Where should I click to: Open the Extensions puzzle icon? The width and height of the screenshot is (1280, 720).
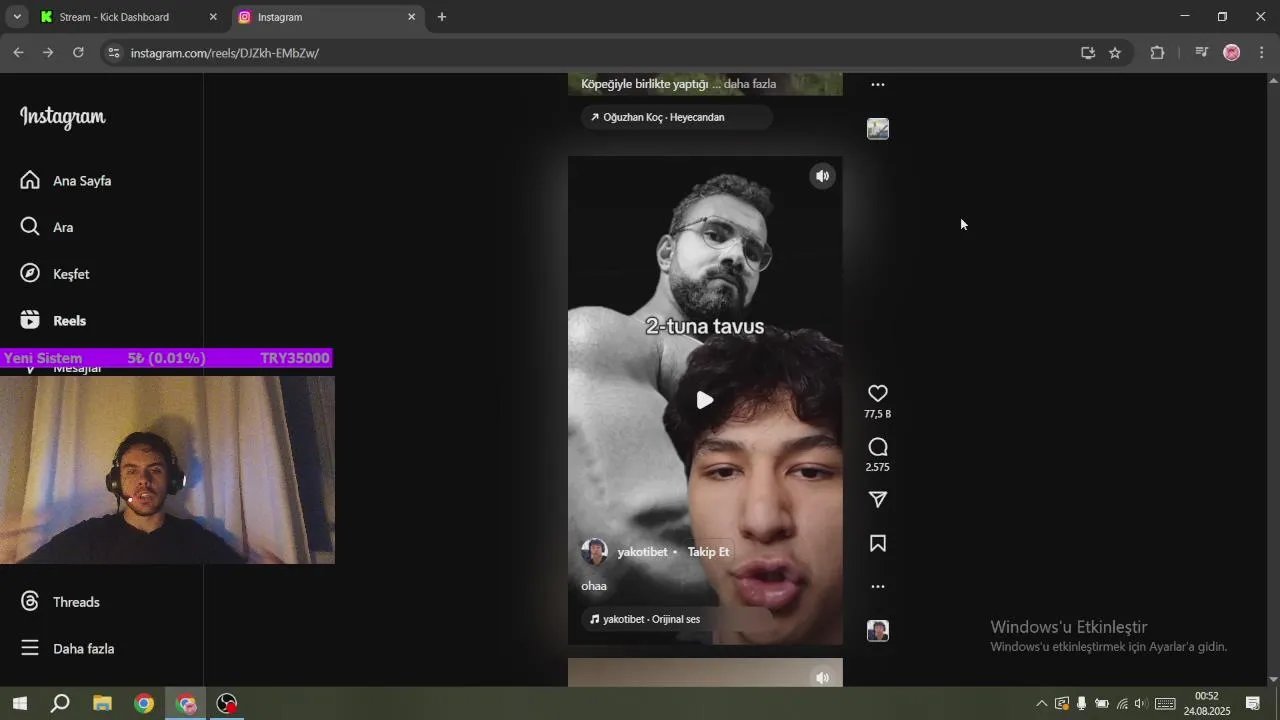1158,53
